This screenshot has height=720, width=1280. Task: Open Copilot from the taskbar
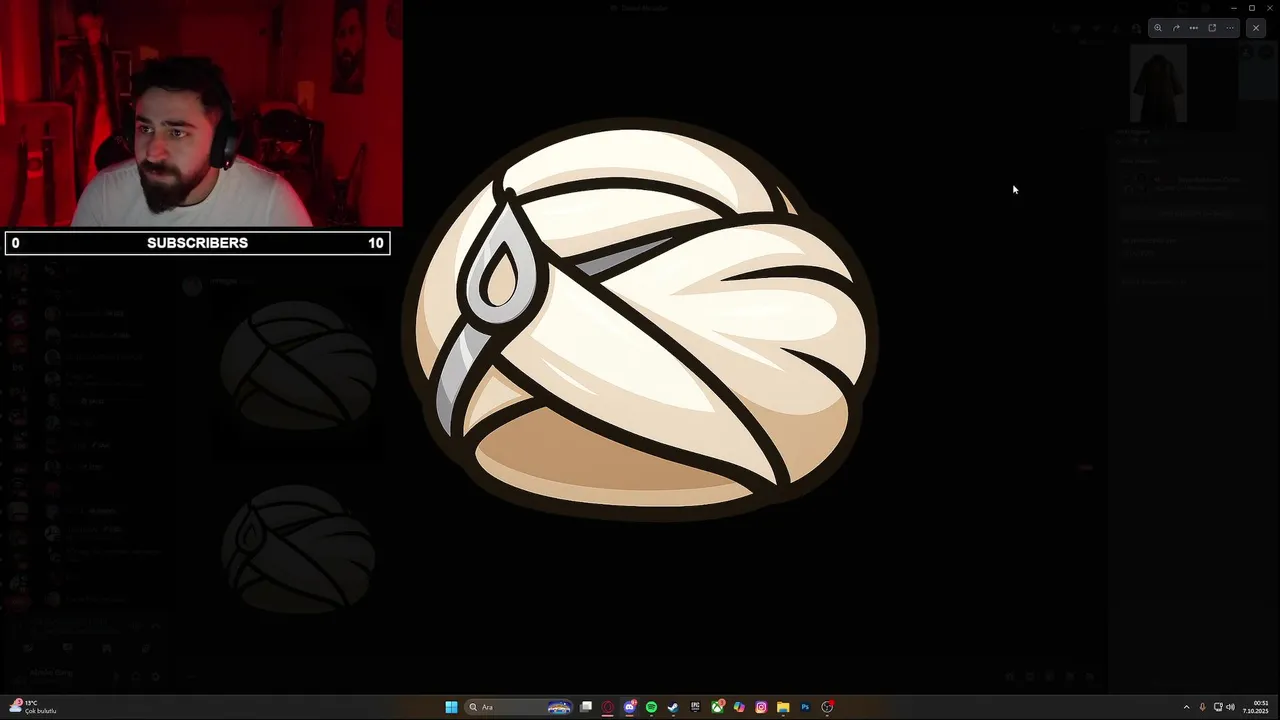point(739,707)
